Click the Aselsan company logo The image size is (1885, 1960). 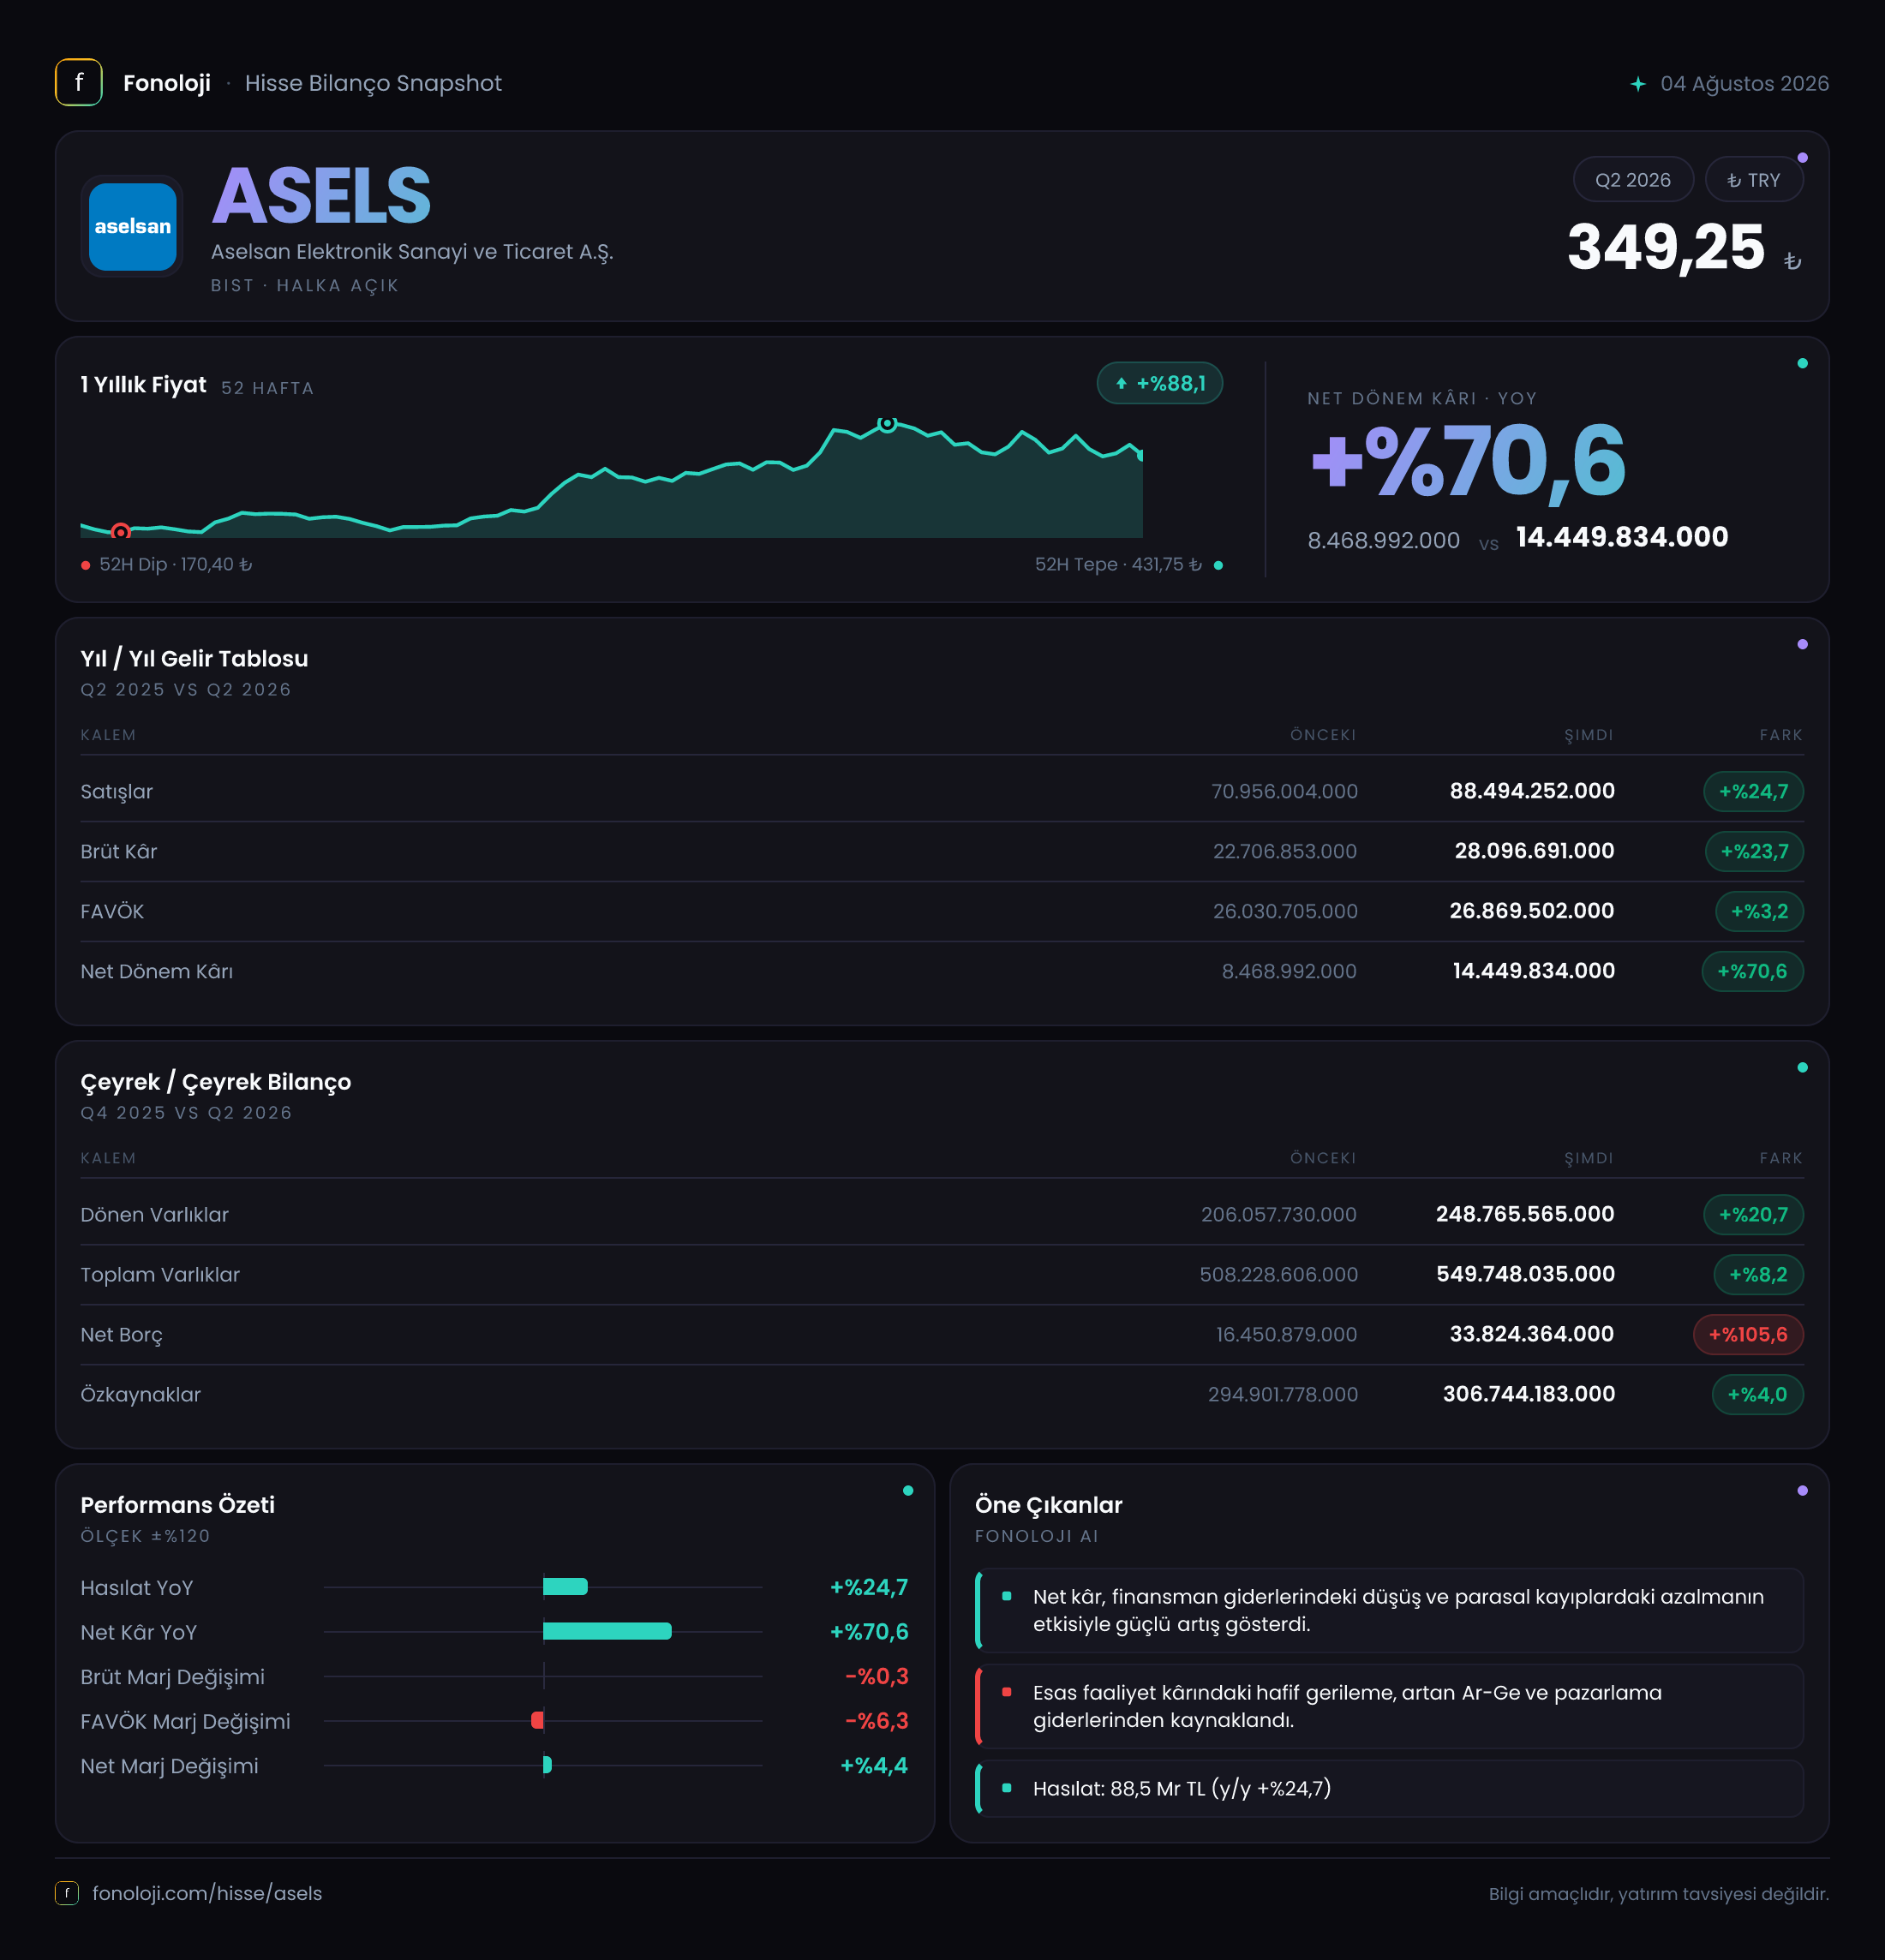[x=132, y=226]
